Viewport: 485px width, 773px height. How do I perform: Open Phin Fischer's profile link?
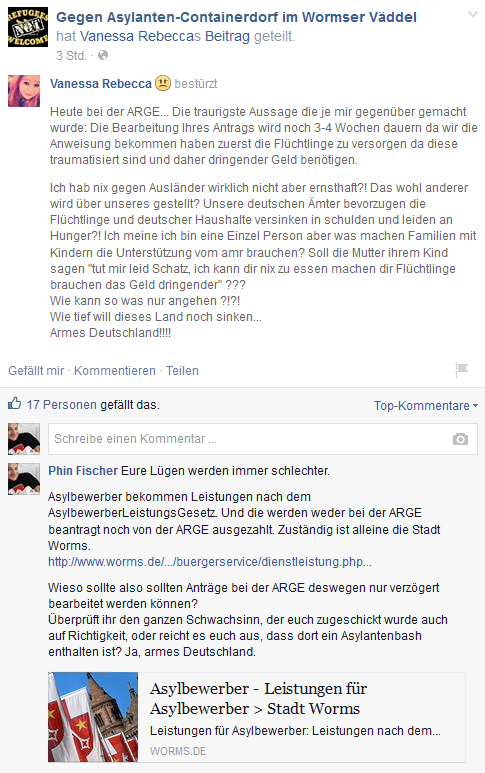pos(83,471)
